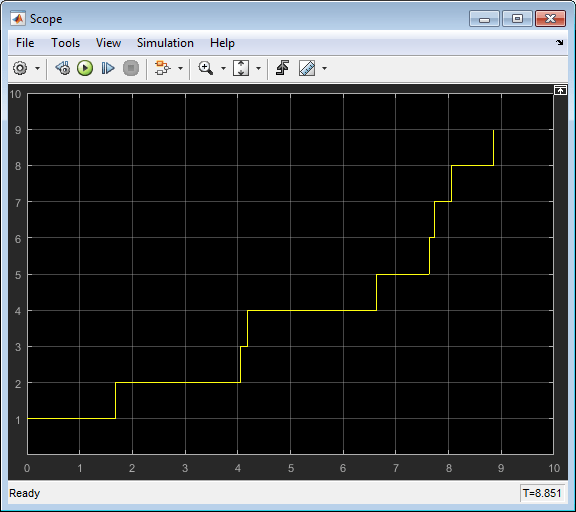The image size is (576, 512).
Task: Click the Scale Y-Axis Limits icon
Action: pos(241,68)
